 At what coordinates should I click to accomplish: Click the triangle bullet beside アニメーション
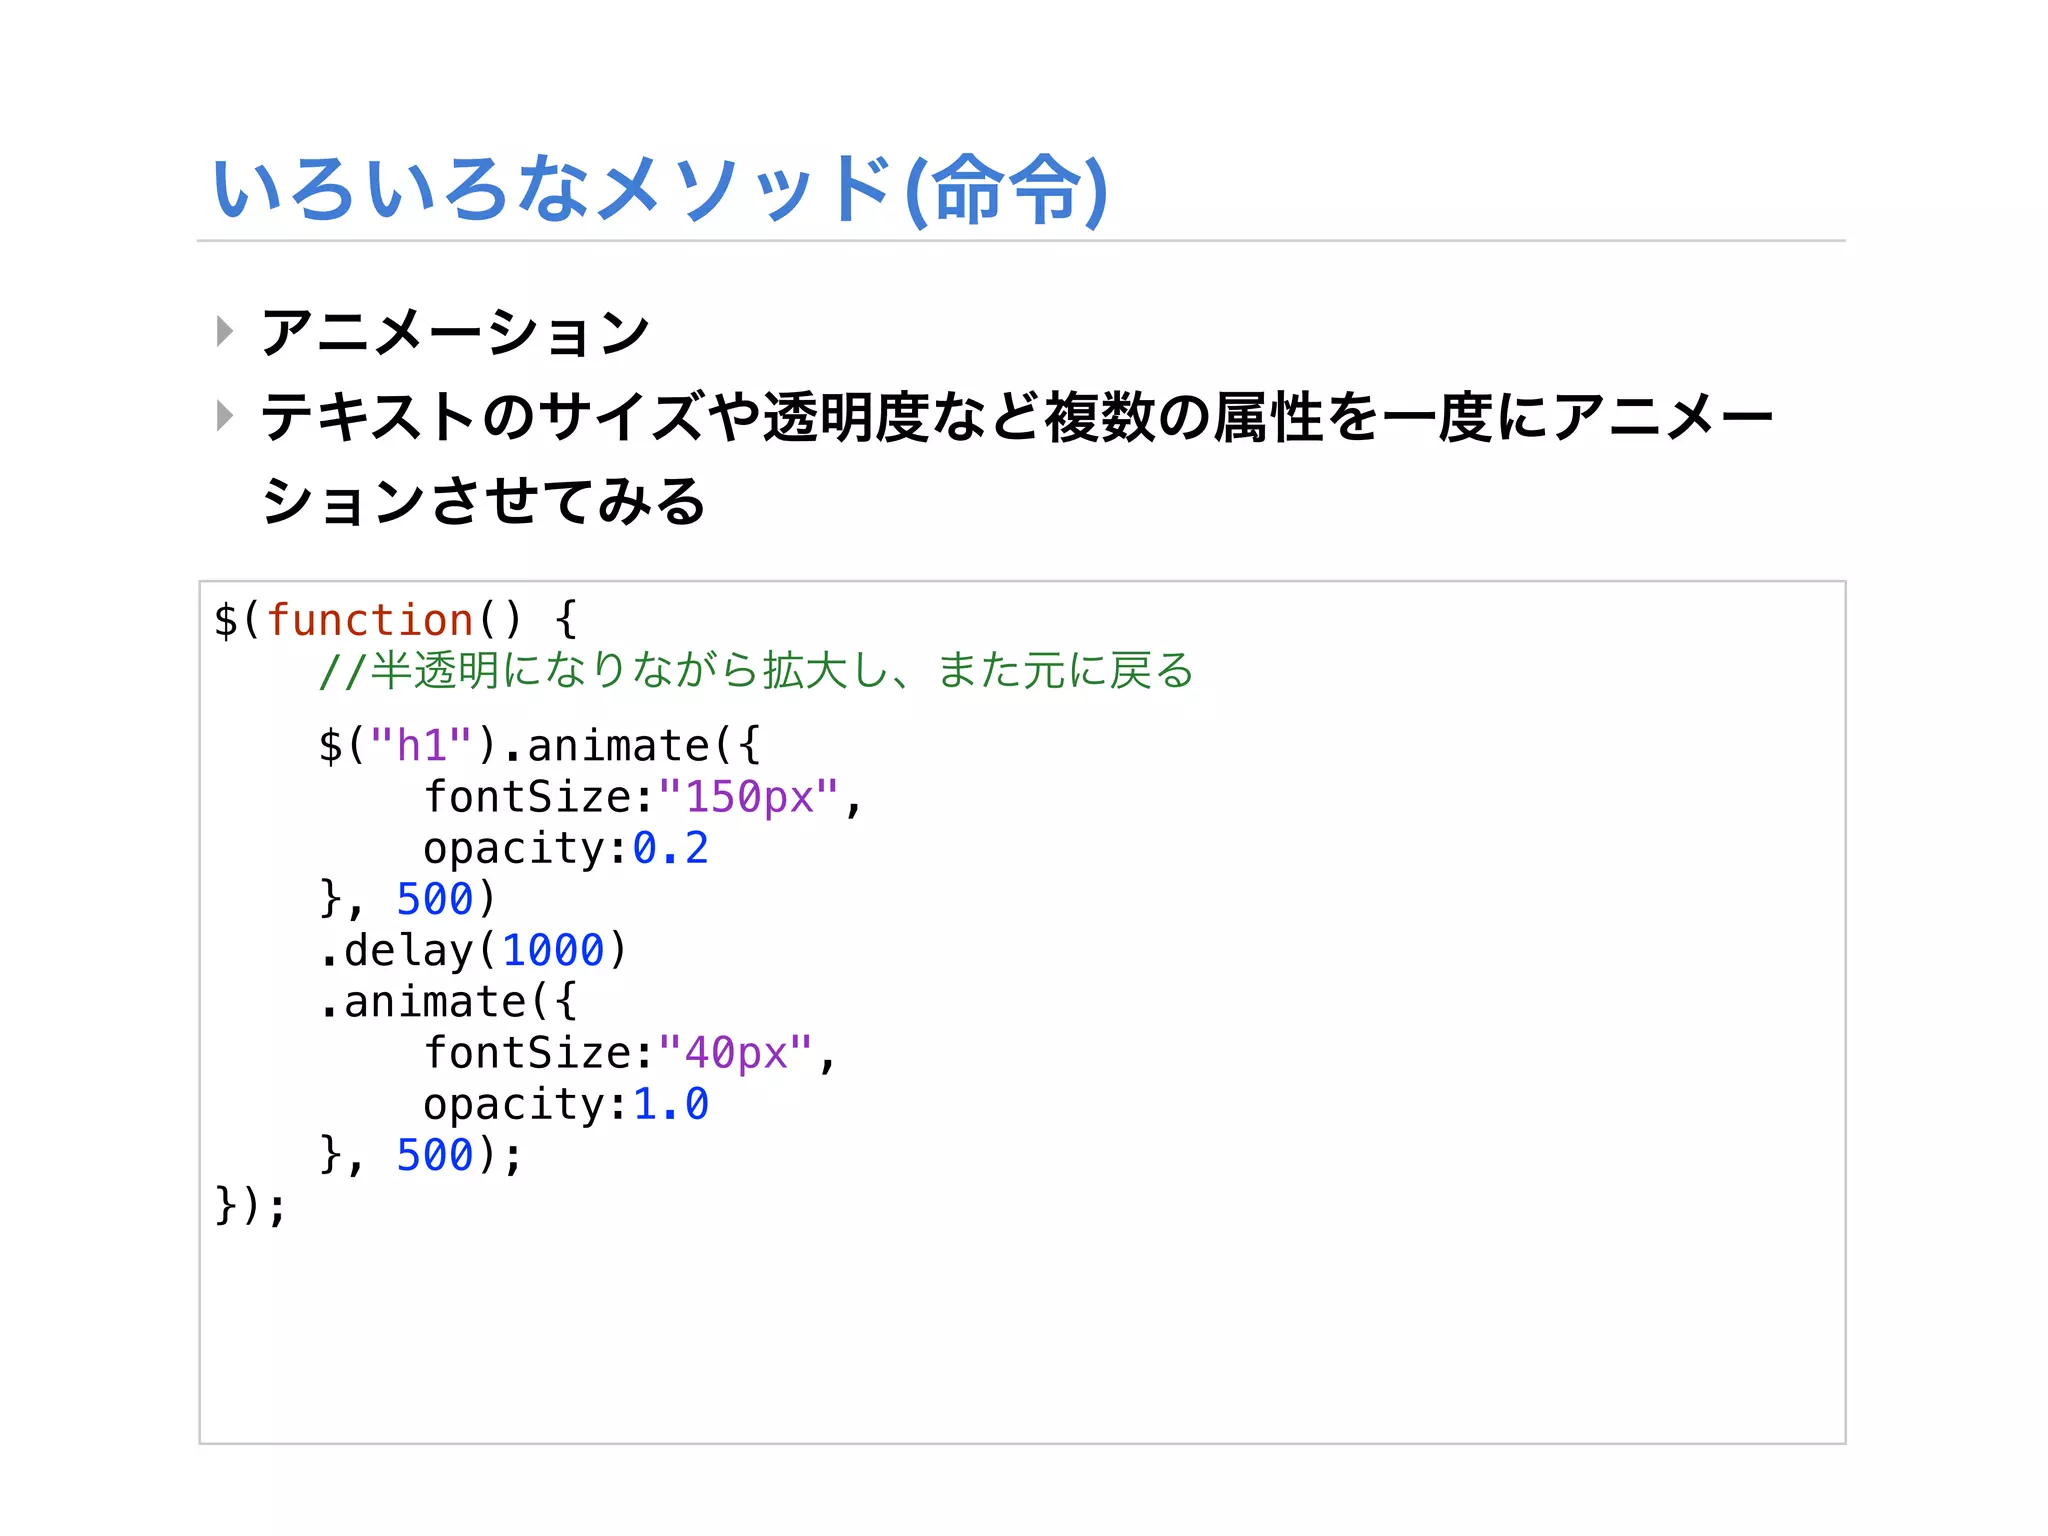225,331
